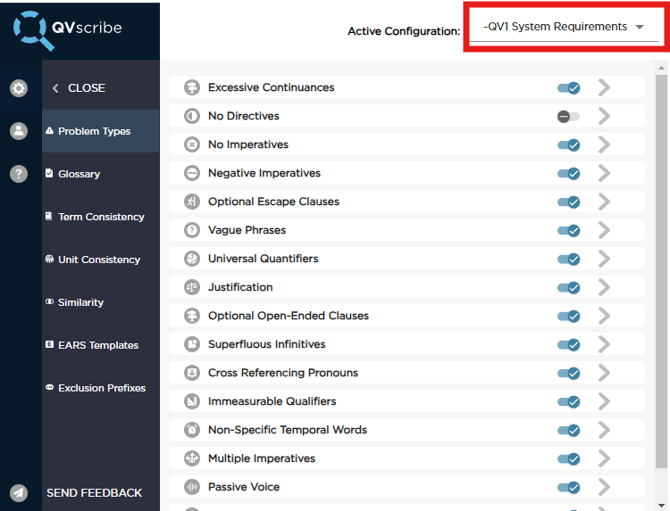Screen dimensions: 670x511
Task: Click the Vague Phrases question icon
Action: (x=192, y=230)
